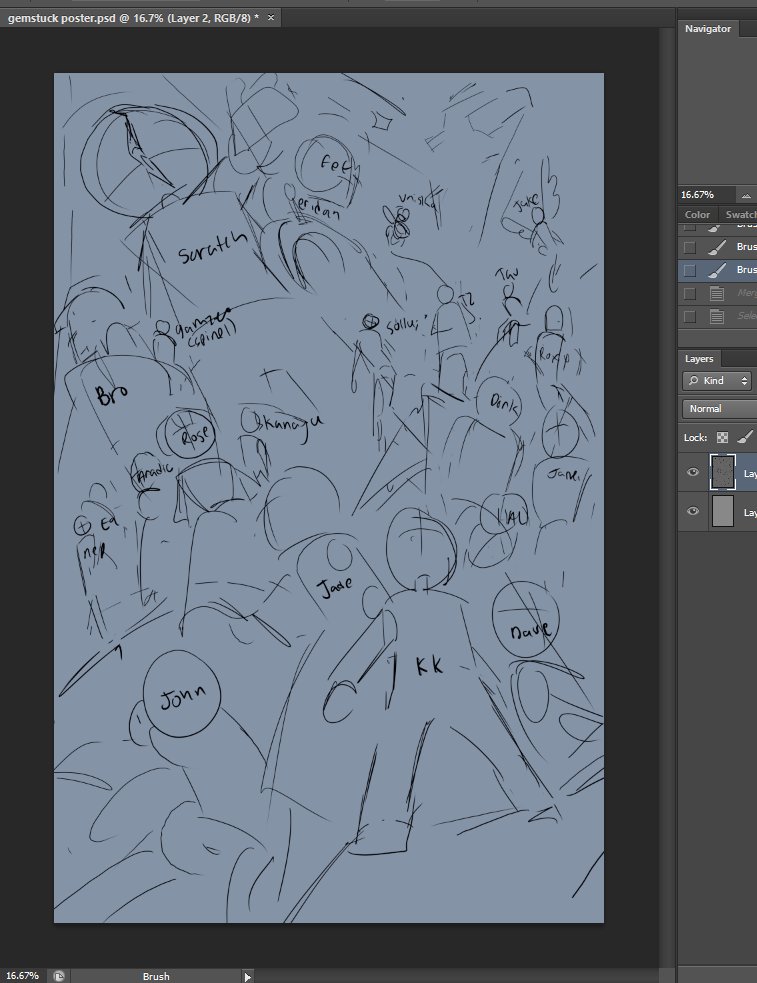
Task: Close the gemstuck poster.psd document tab
Action: click(271, 18)
